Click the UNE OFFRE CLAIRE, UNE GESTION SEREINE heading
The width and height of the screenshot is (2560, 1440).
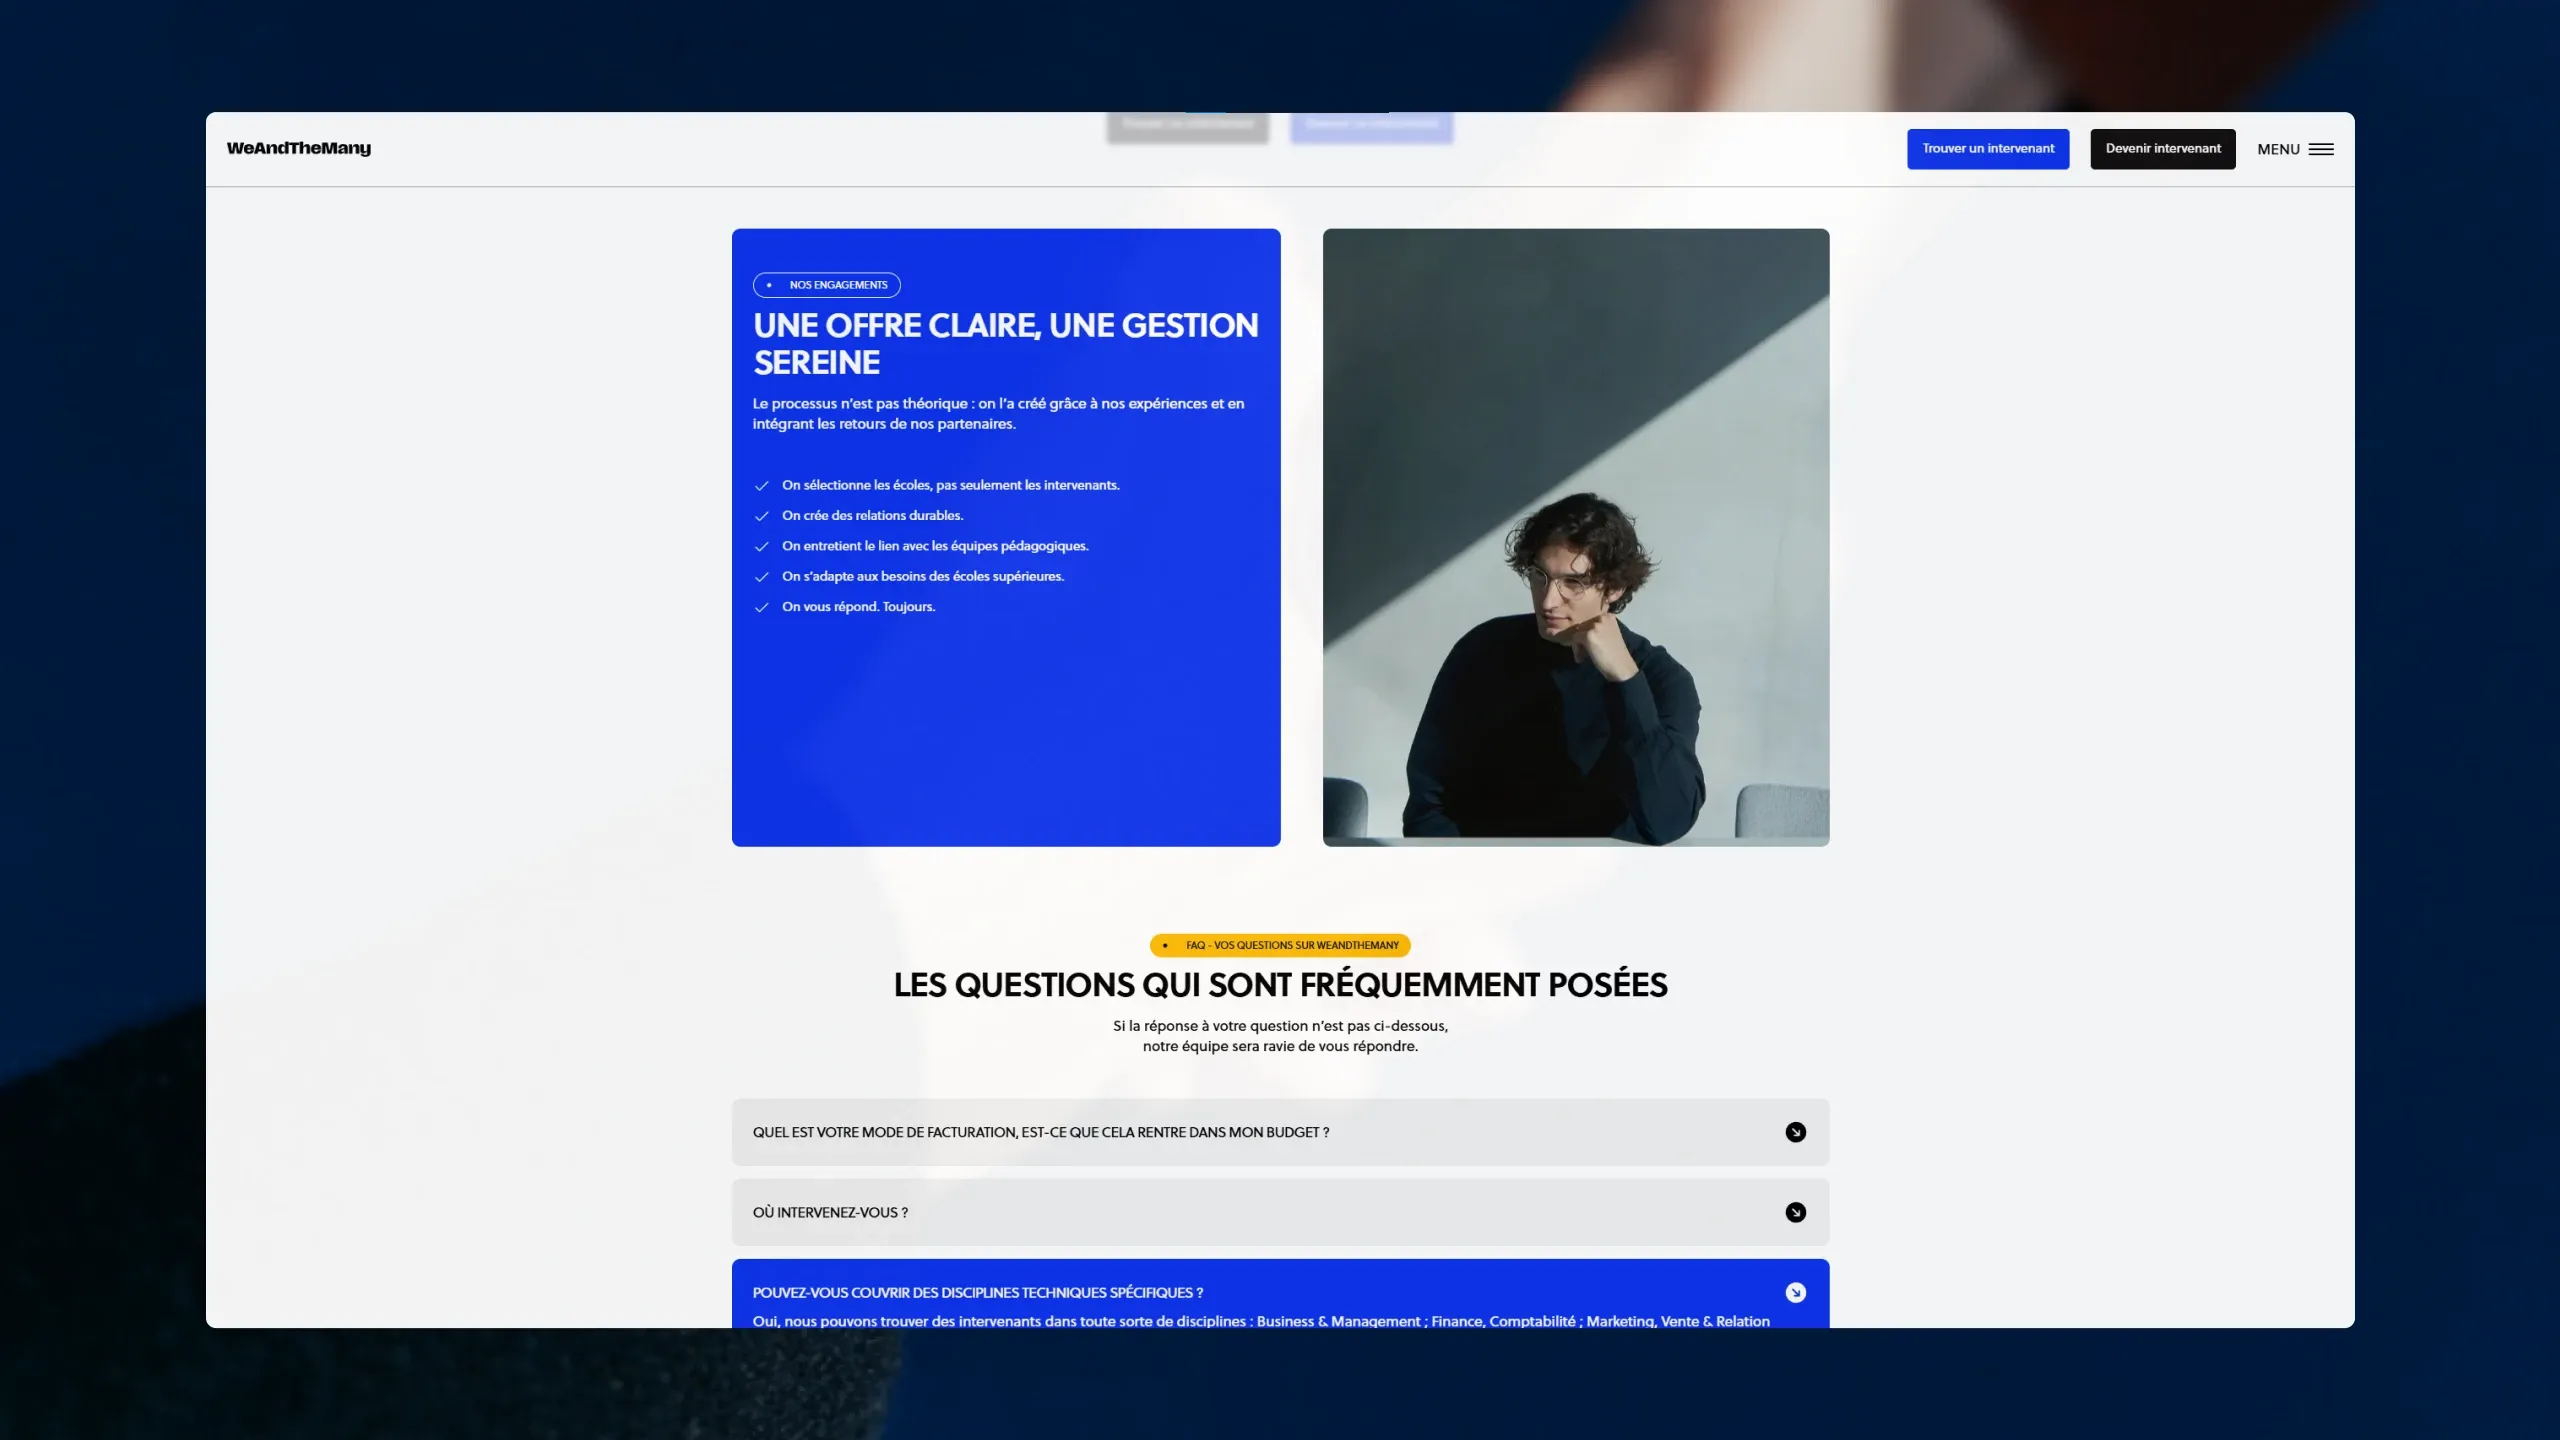1006,344
